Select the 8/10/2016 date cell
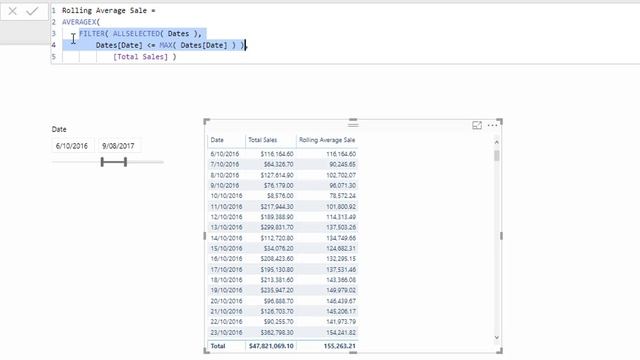The width and height of the screenshot is (640, 360). pyautogui.click(x=225, y=175)
